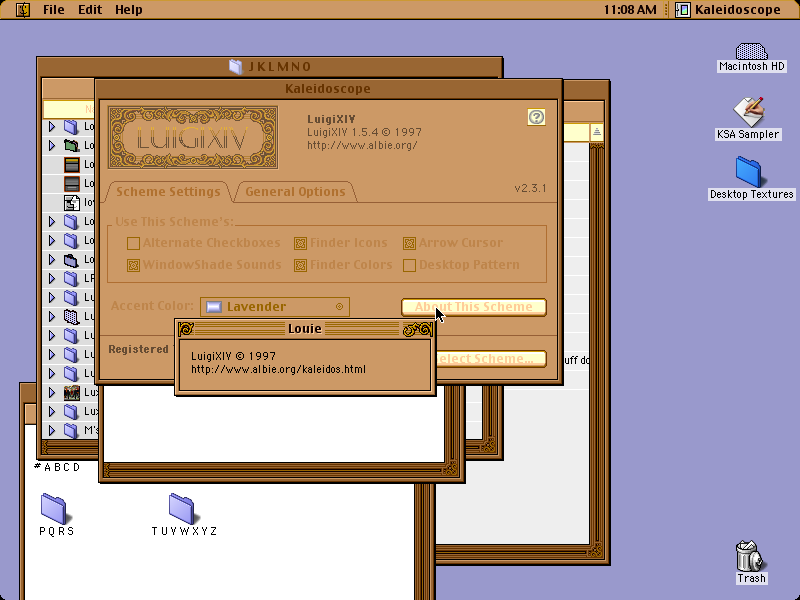Click the right ornament box on the Louie title bar

tap(418, 329)
